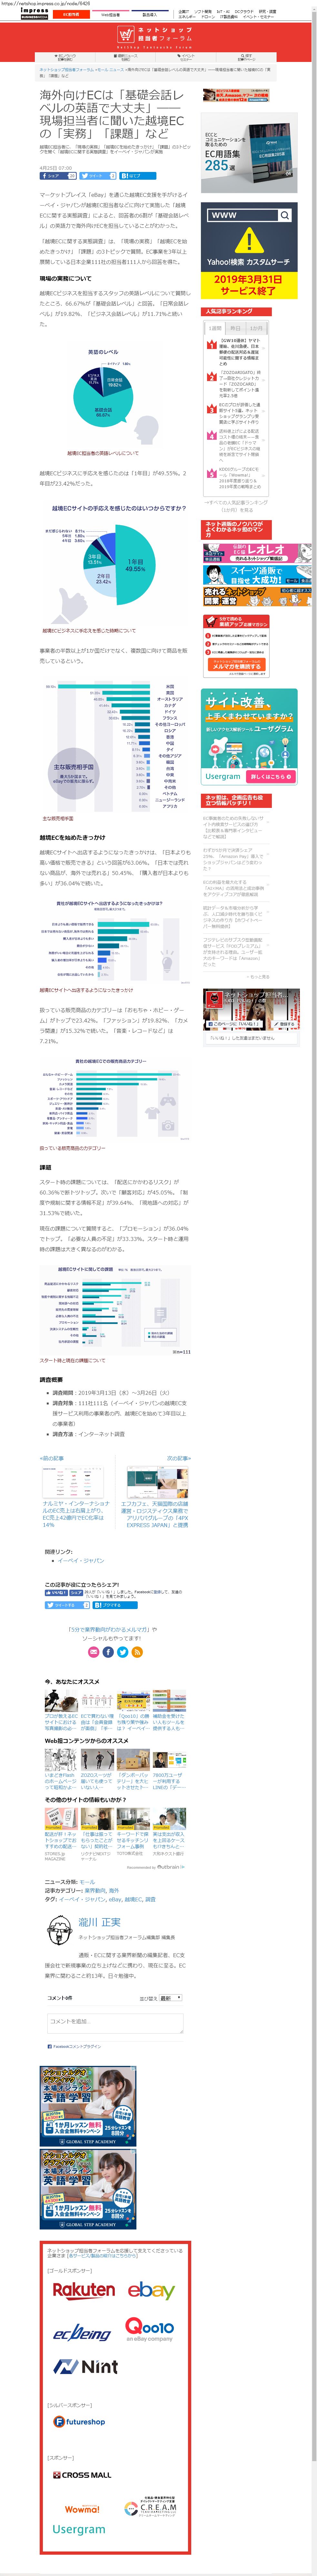317x2576 pixels.
Task: Click the orange RSS feed icon
Action: 137,1652
